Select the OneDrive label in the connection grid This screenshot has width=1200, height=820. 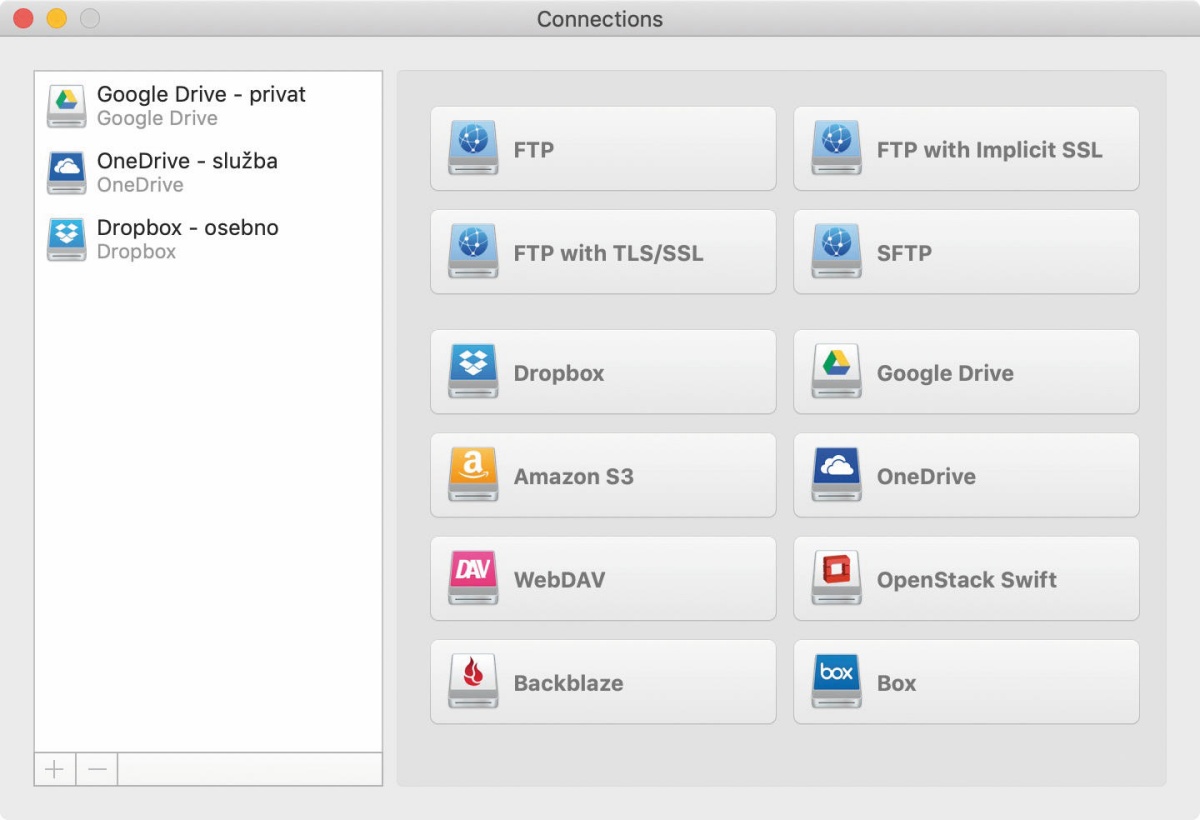point(926,476)
